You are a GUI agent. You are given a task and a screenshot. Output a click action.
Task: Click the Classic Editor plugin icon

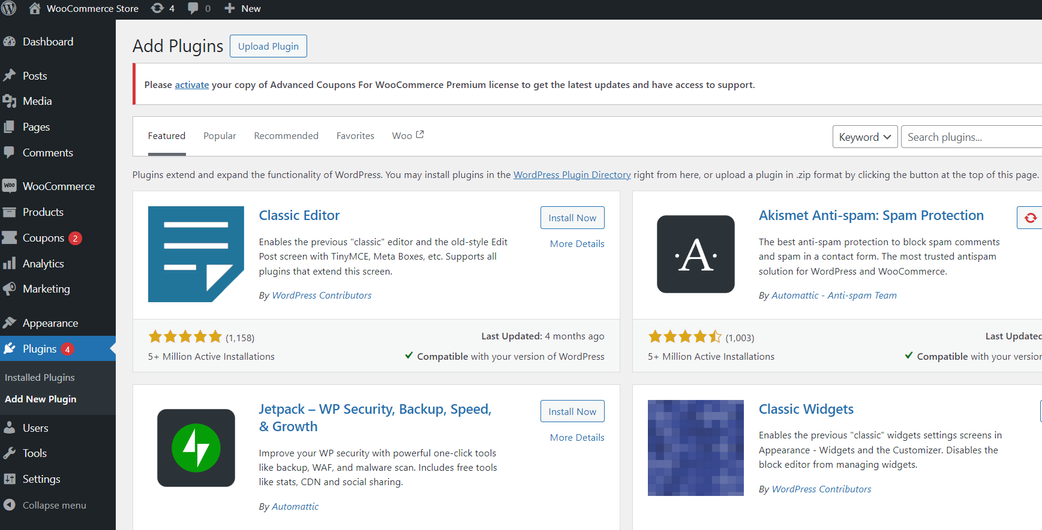pyautogui.click(x=195, y=254)
